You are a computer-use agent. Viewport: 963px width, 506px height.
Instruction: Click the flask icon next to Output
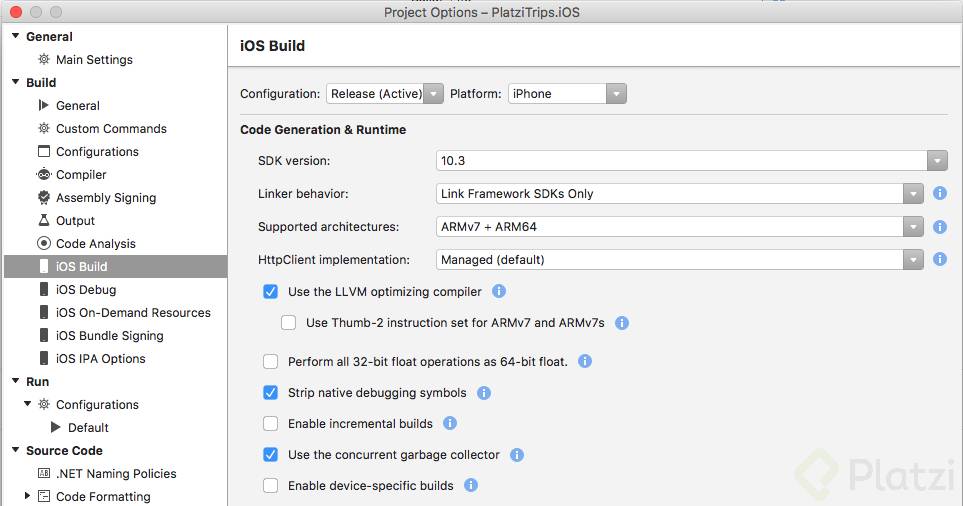click(44, 220)
